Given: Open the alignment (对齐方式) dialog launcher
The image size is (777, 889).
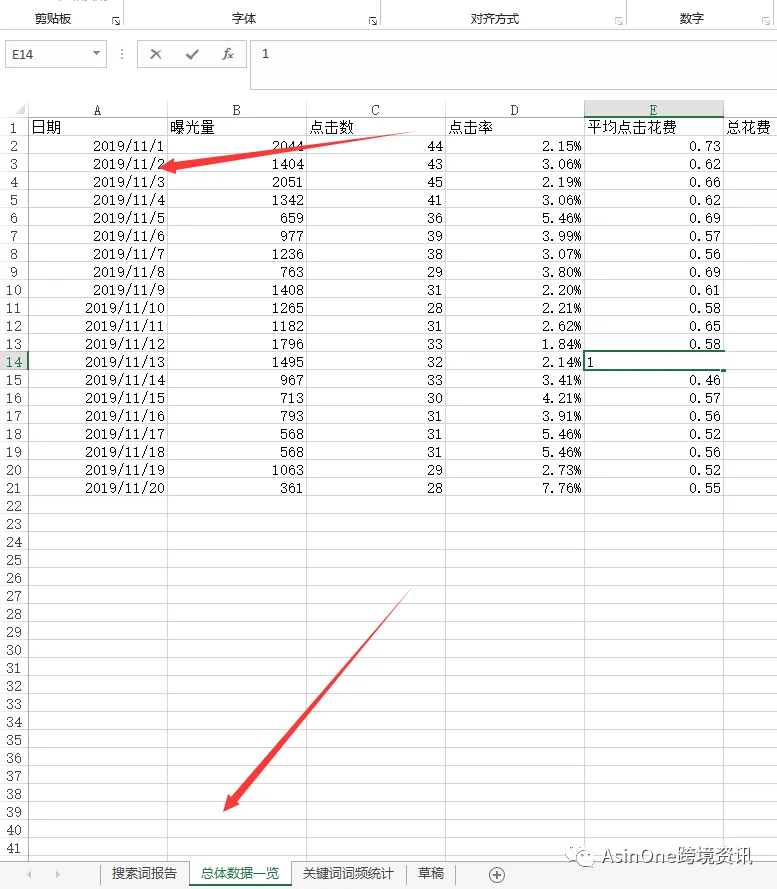Looking at the screenshot, I should tap(619, 21).
